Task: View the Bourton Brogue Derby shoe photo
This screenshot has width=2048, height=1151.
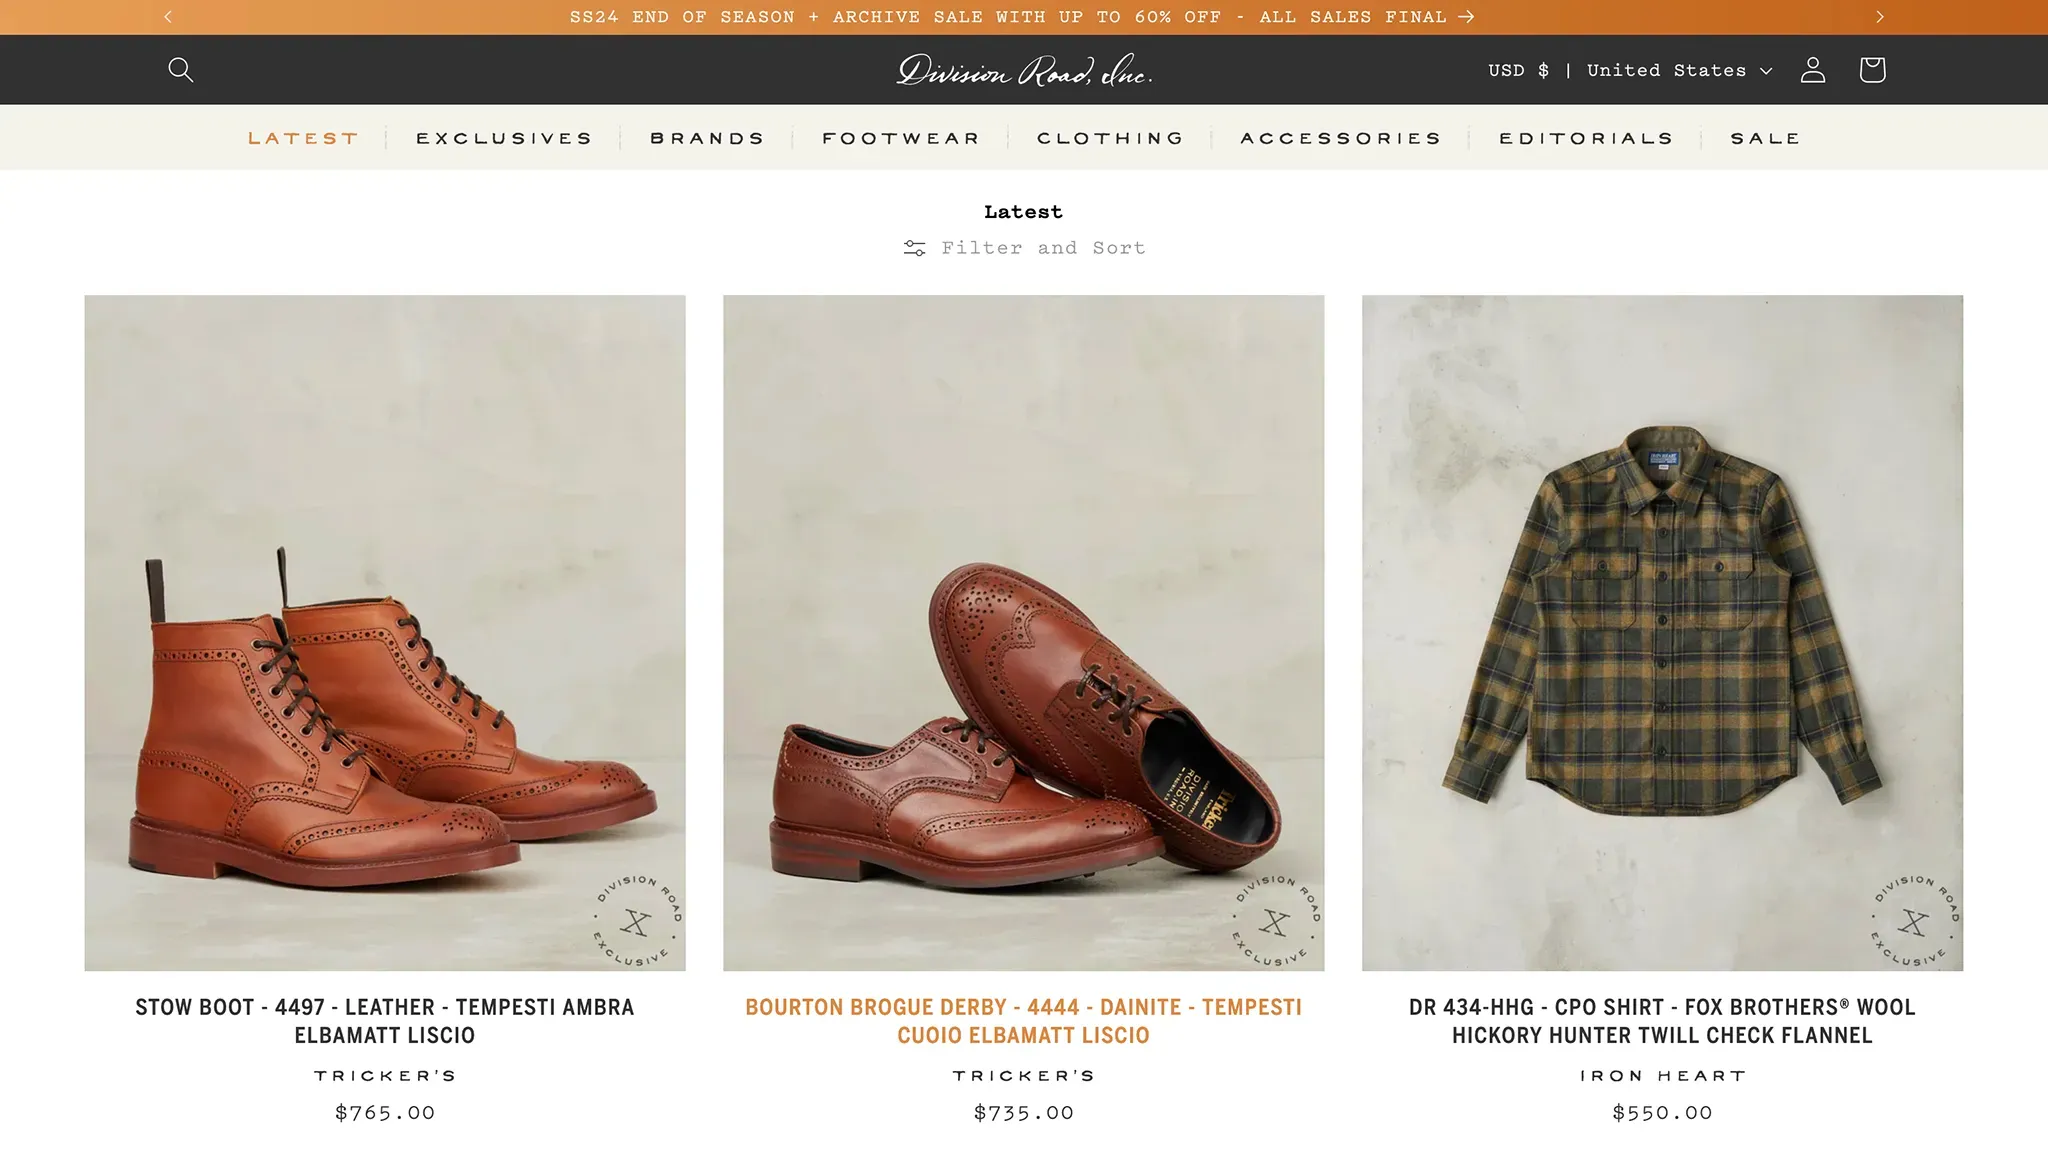Action: pyautogui.click(x=1023, y=632)
